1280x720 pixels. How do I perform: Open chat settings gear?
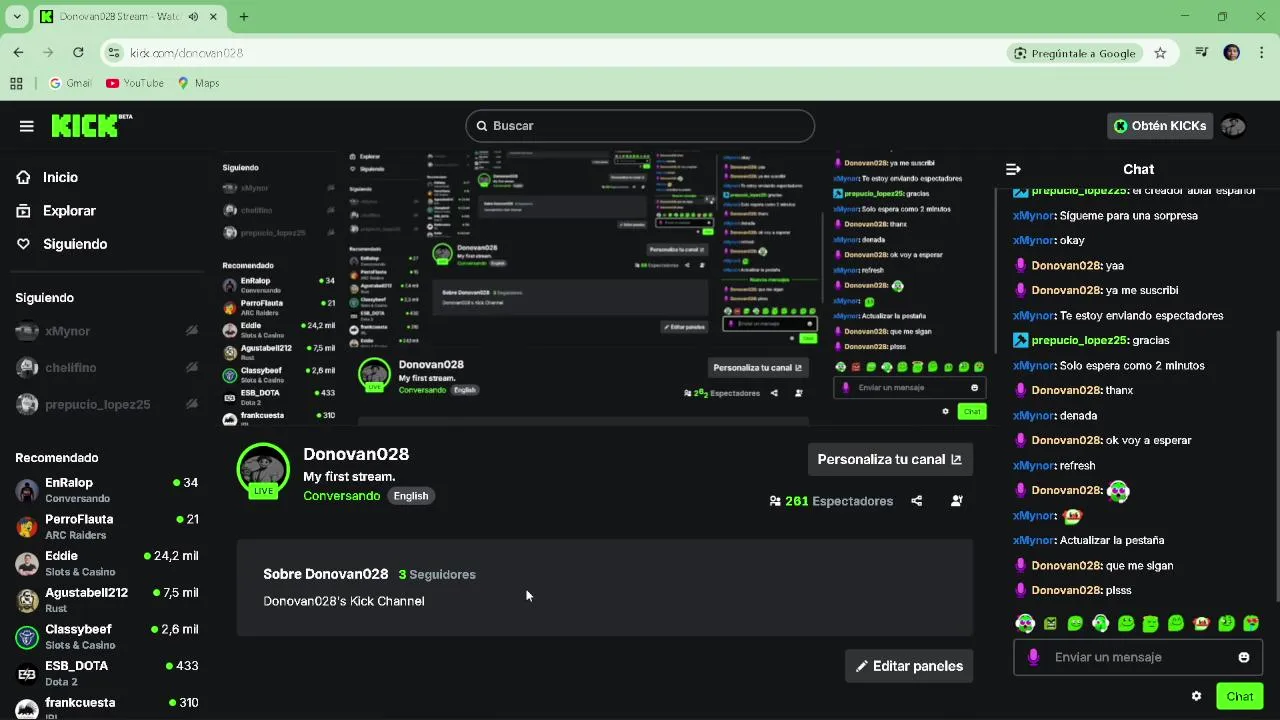pyautogui.click(x=1196, y=696)
